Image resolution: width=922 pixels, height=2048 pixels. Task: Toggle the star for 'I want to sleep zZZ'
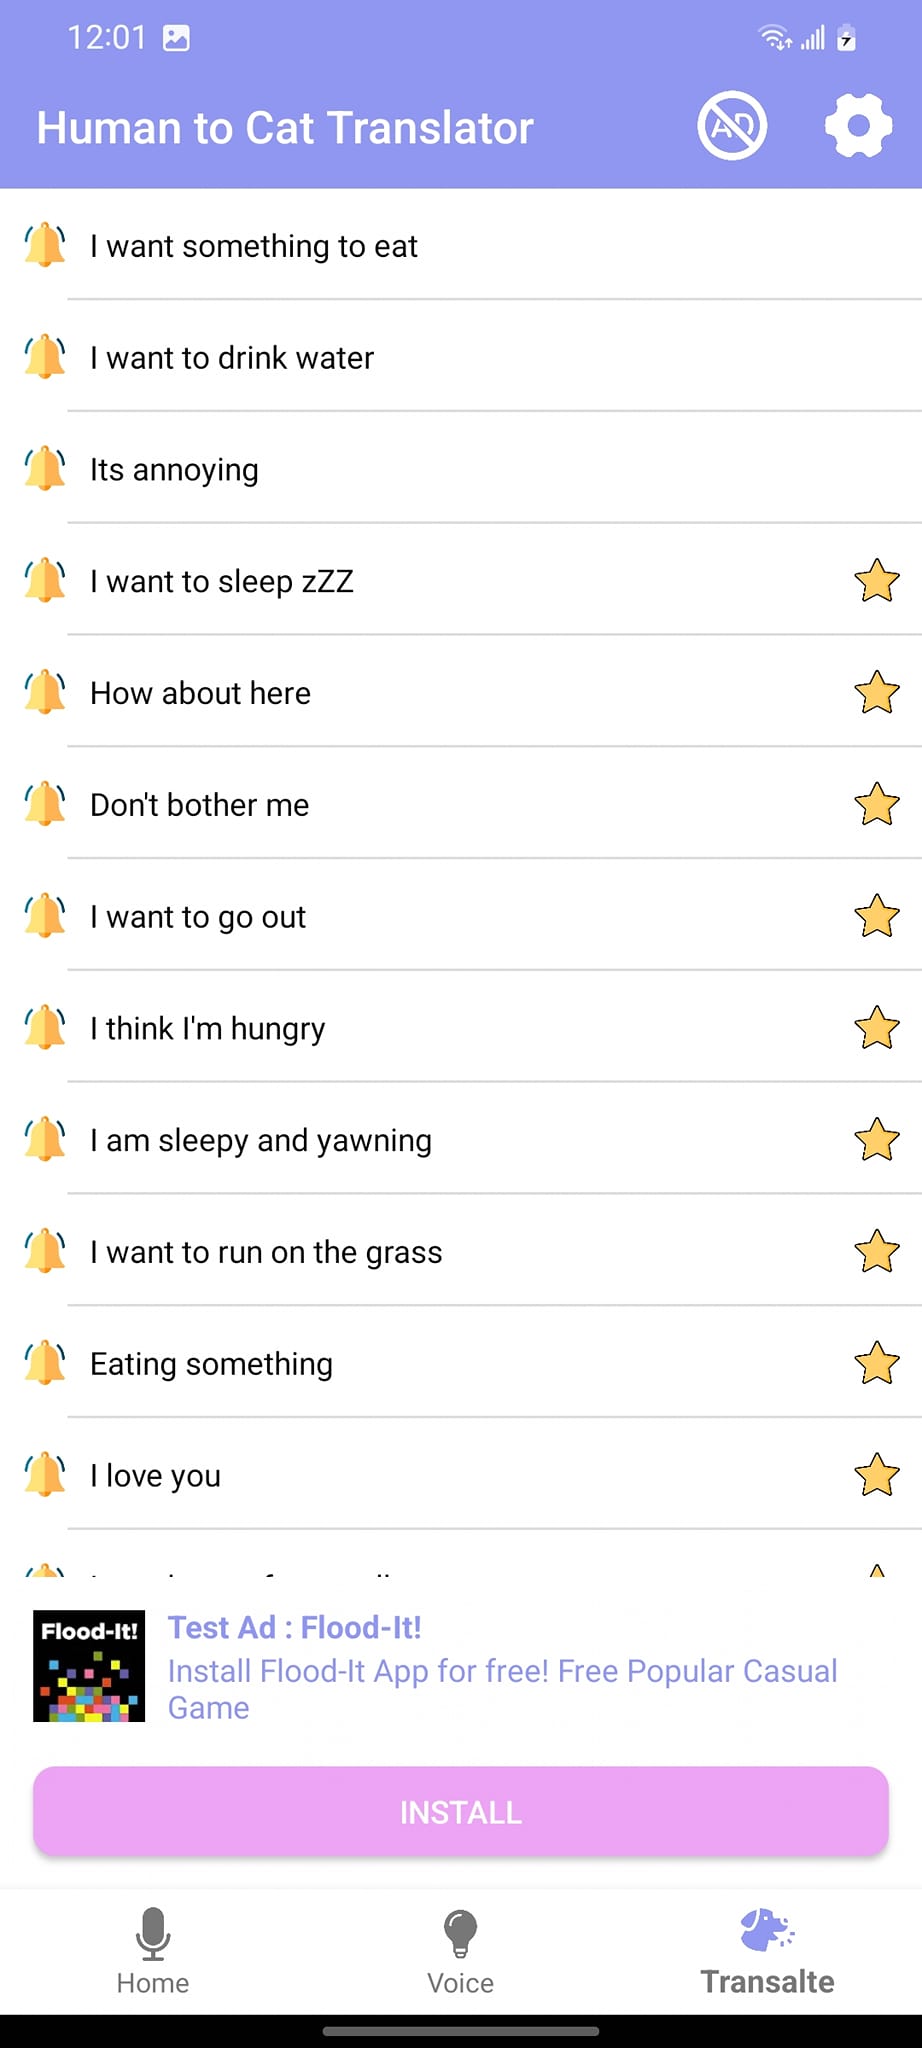click(x=877, y=581)
